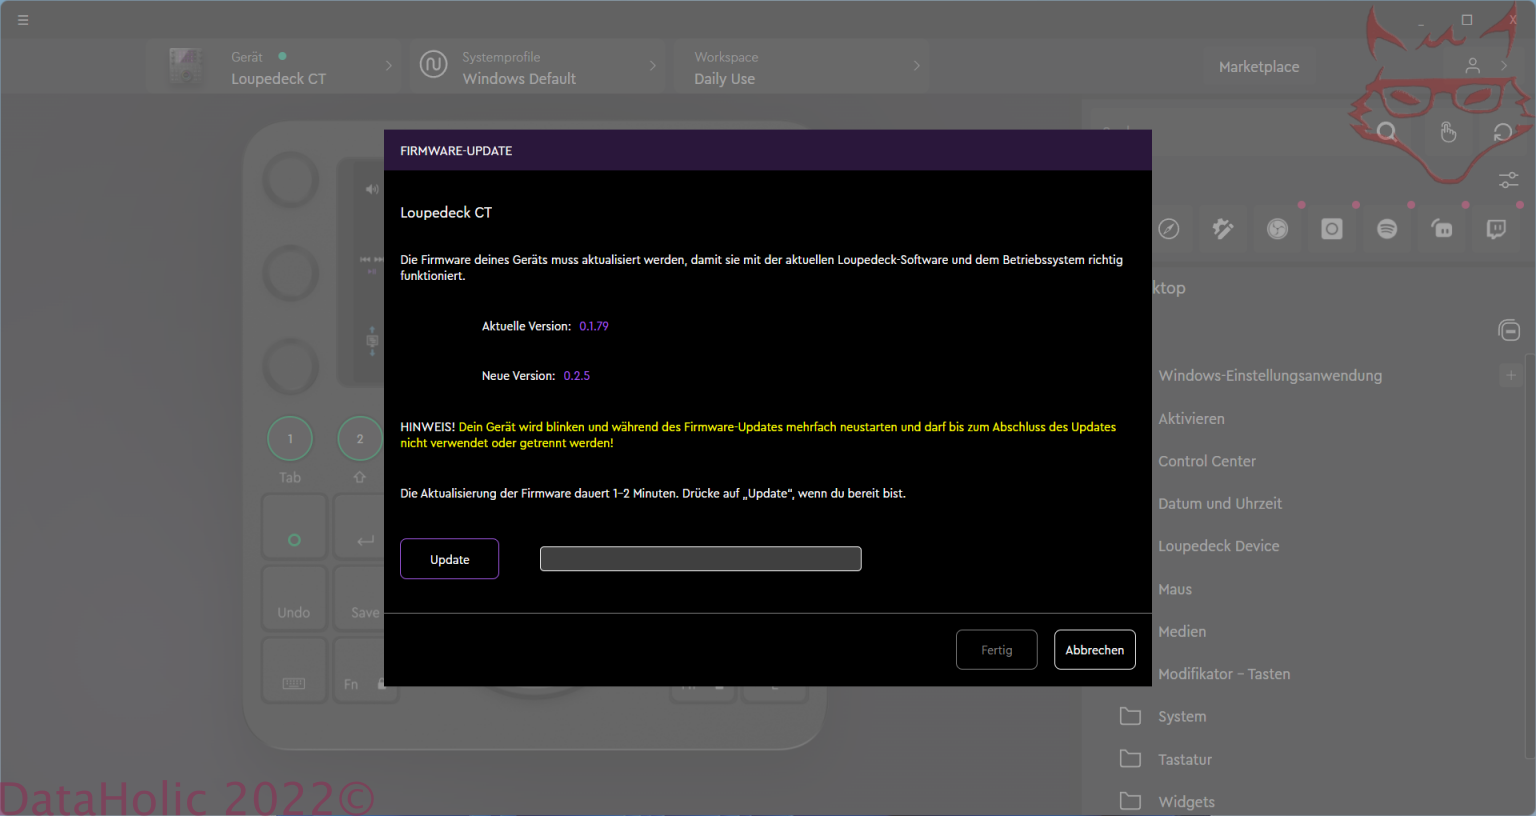This screenshot has height=816, width=1536.
Task: Add Windows-Einstellungsanwendung with plus icon
Action: (x=1510, y=375)
